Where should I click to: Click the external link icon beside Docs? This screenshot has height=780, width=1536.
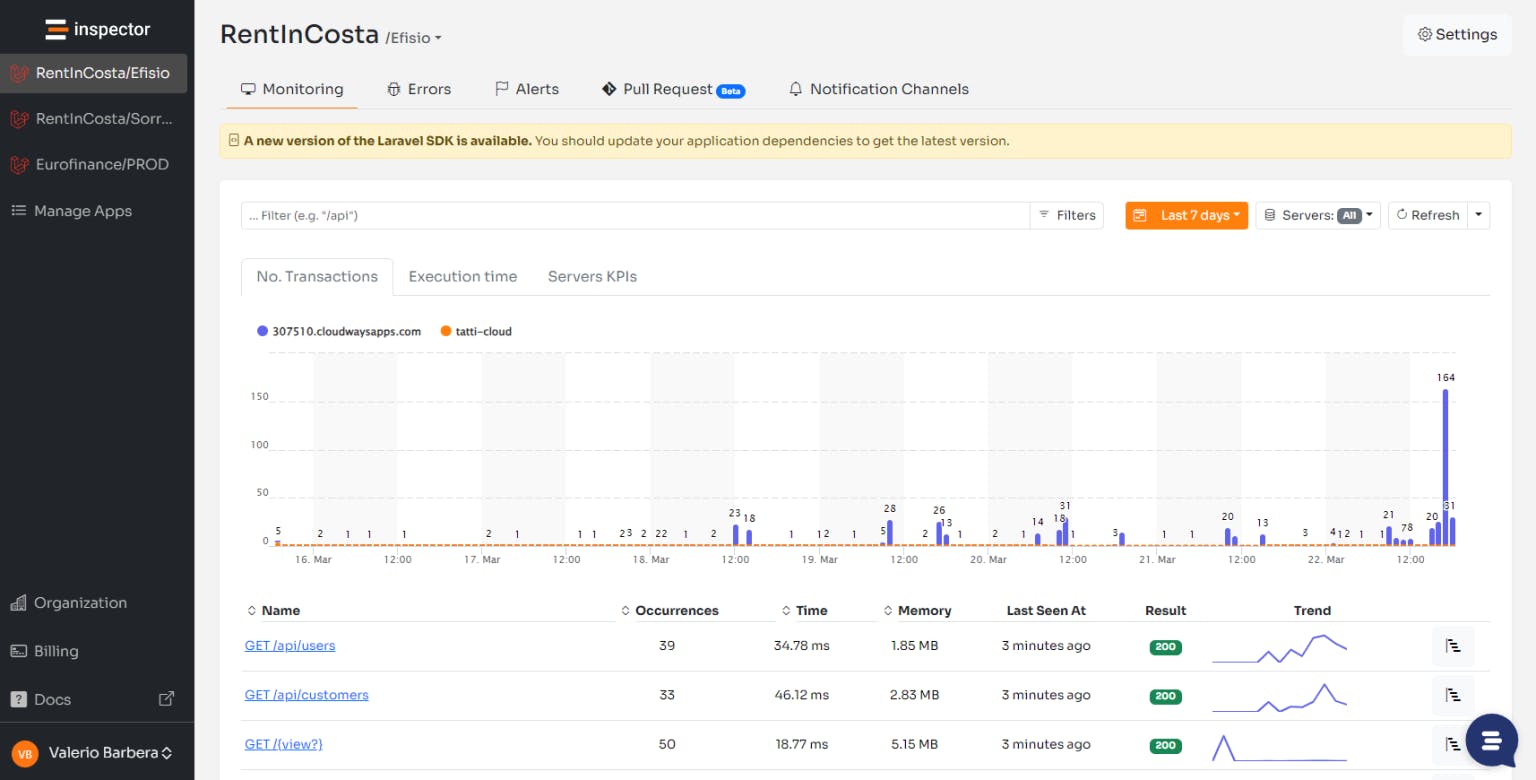pyautogui.click(x=167, y=699)
